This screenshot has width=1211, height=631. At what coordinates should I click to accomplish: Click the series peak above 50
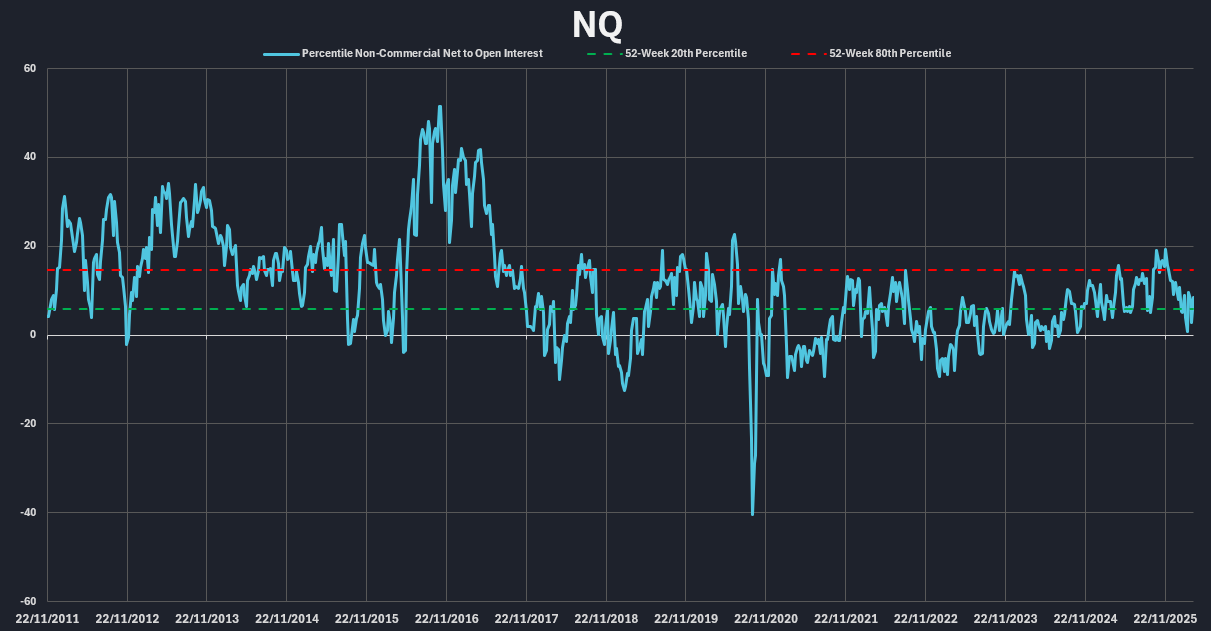tap(439, 107)
